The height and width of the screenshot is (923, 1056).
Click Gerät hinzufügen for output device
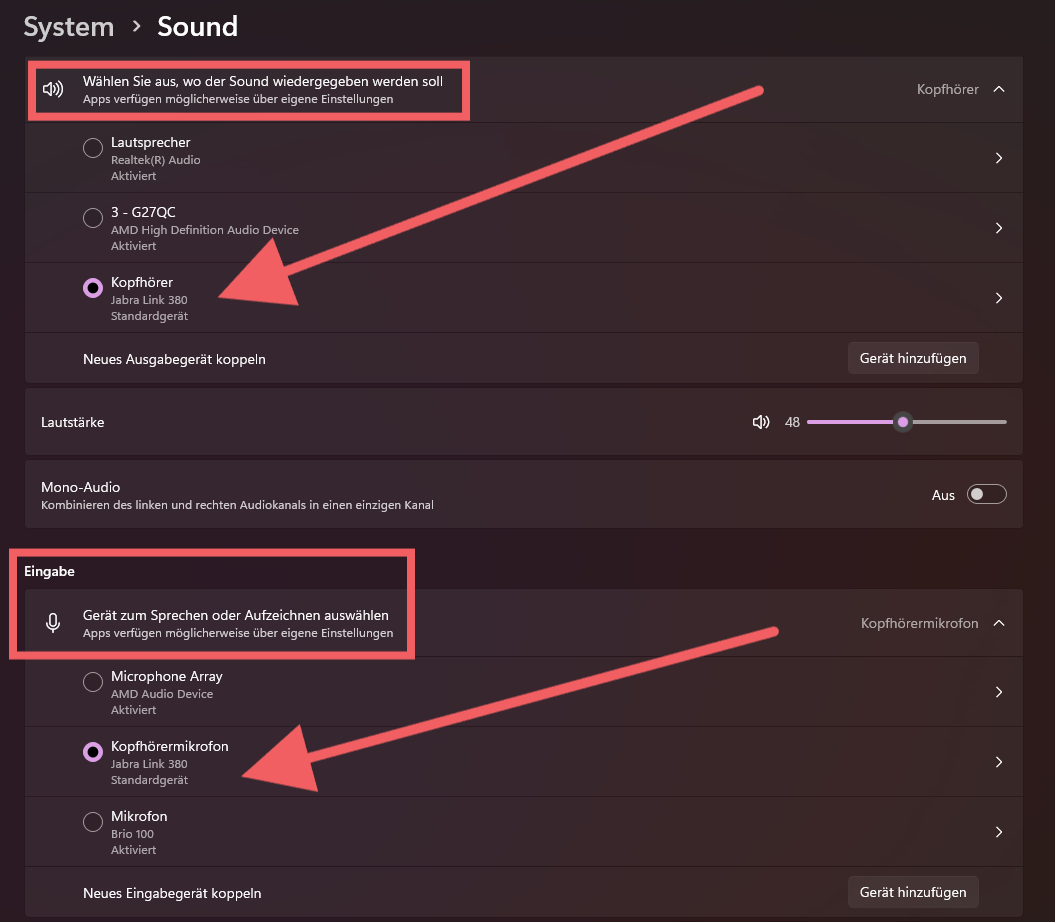(x=913, y=358)
